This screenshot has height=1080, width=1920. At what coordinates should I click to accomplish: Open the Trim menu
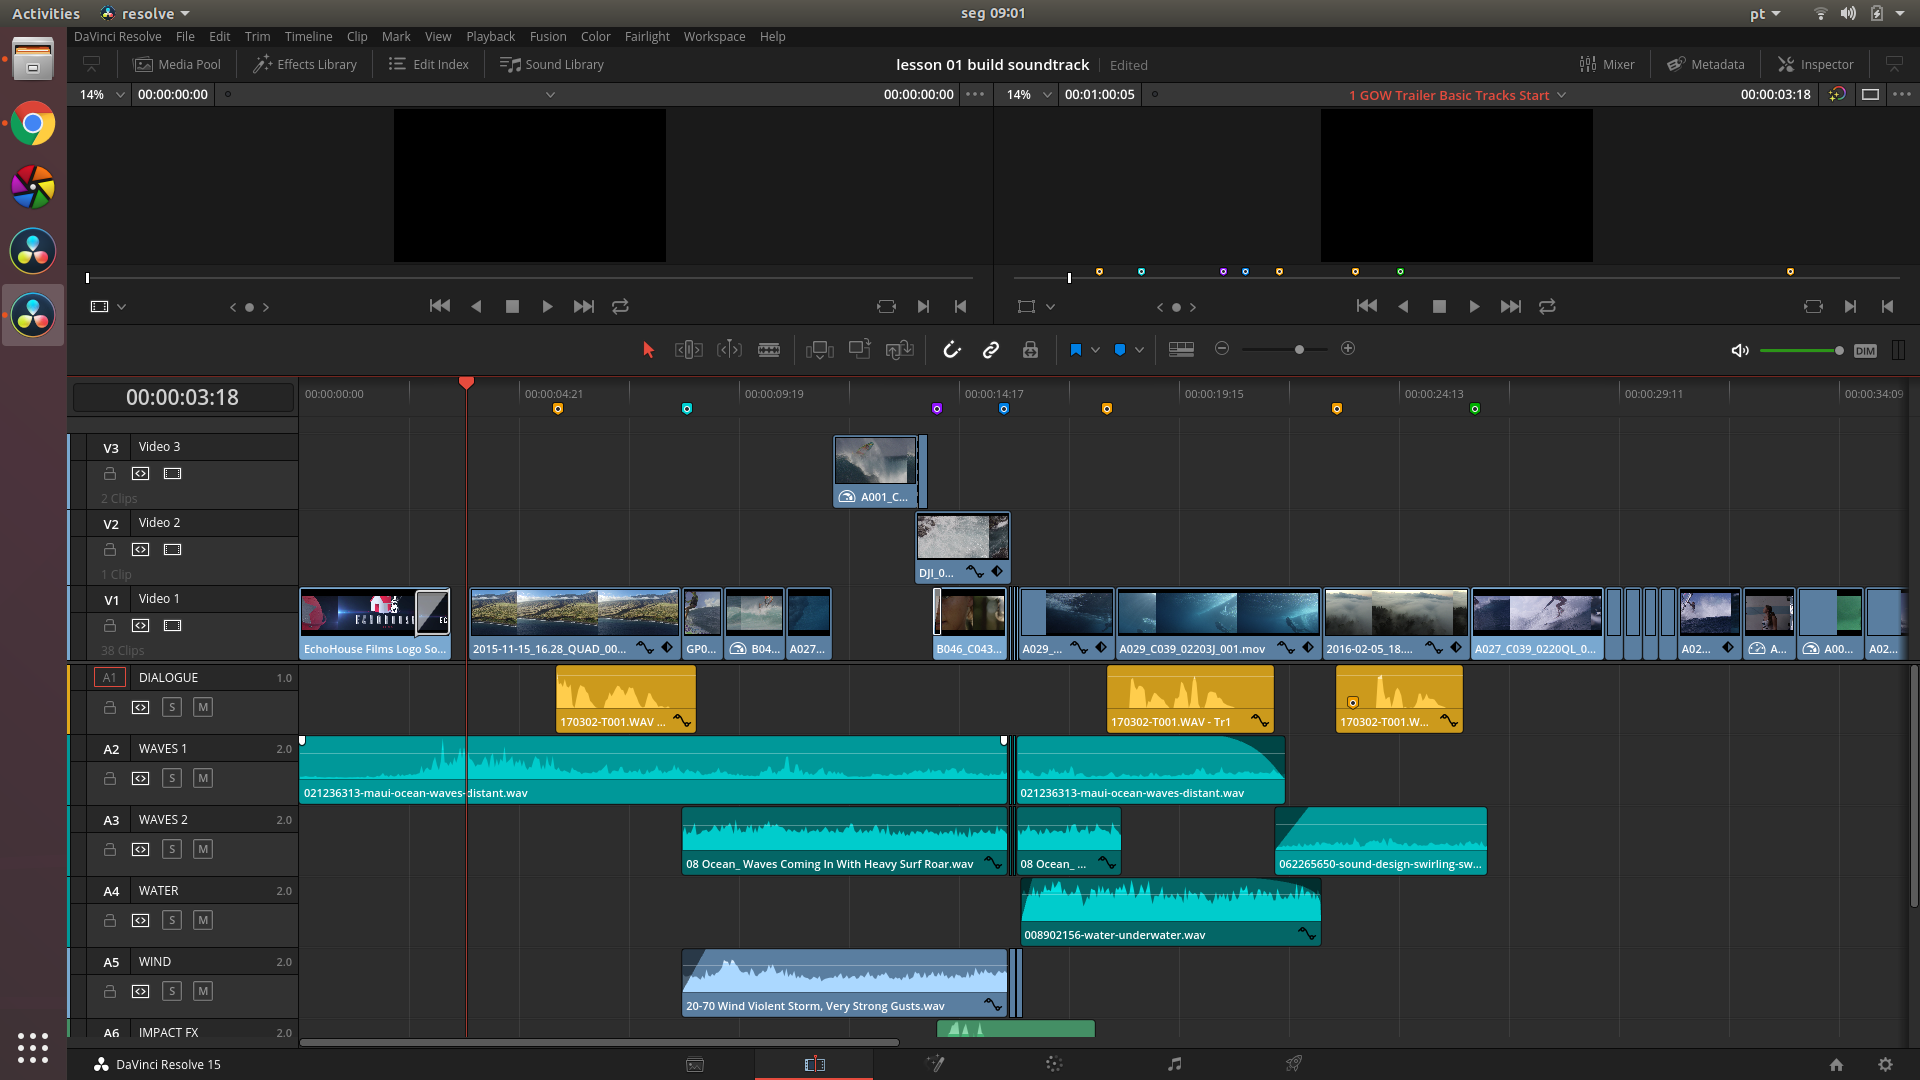pyautogui.click(x=257, y=36)
